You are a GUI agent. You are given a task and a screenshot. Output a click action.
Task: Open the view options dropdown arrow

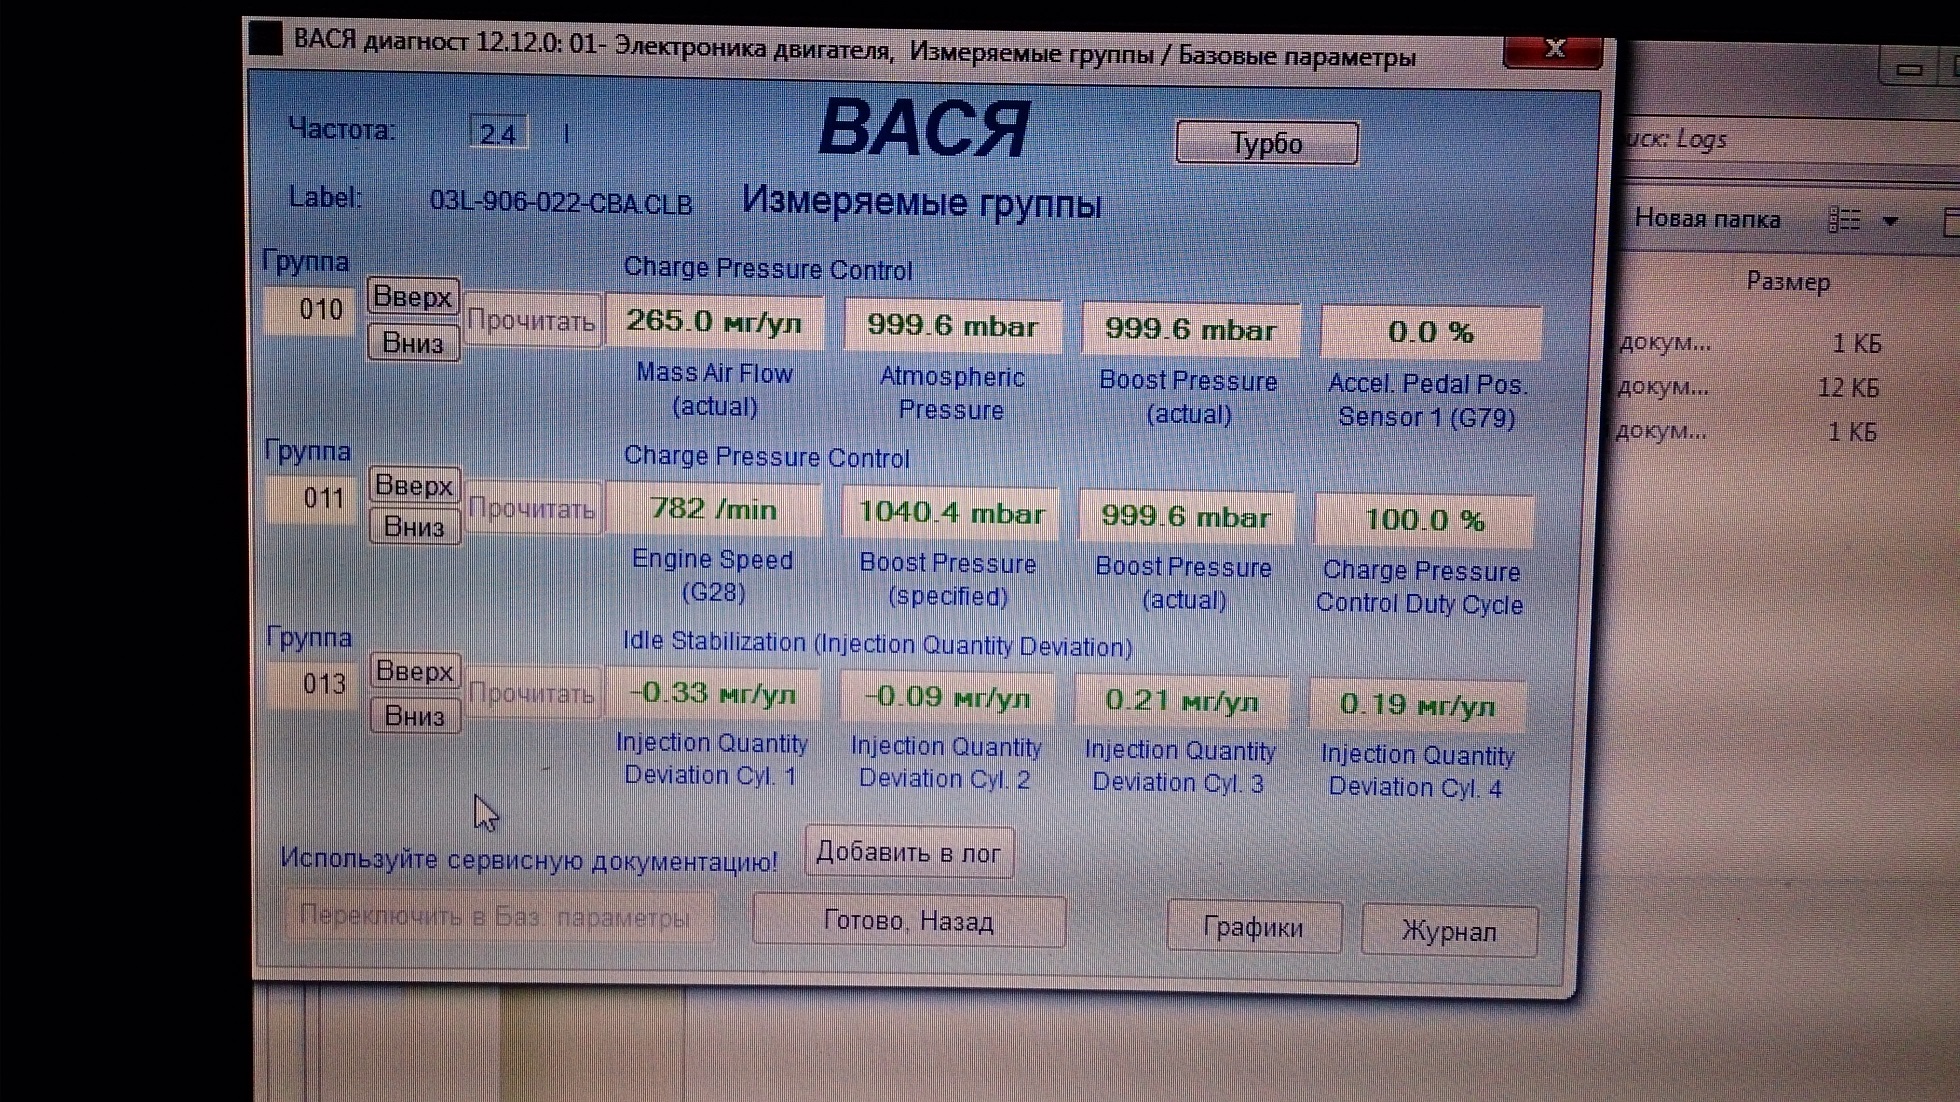coord(1890,221)
